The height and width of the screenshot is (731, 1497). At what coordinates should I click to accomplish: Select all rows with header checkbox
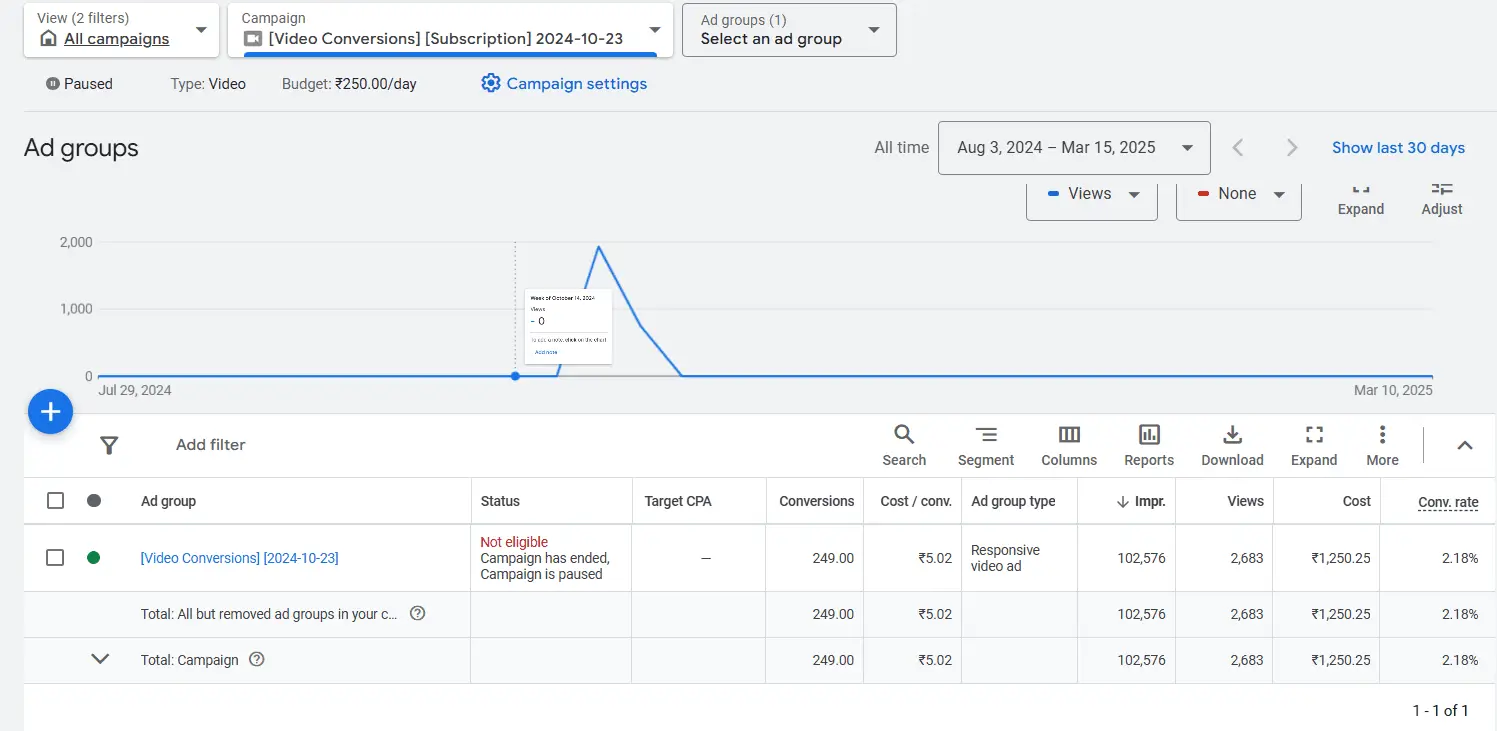tap(56, 501)
